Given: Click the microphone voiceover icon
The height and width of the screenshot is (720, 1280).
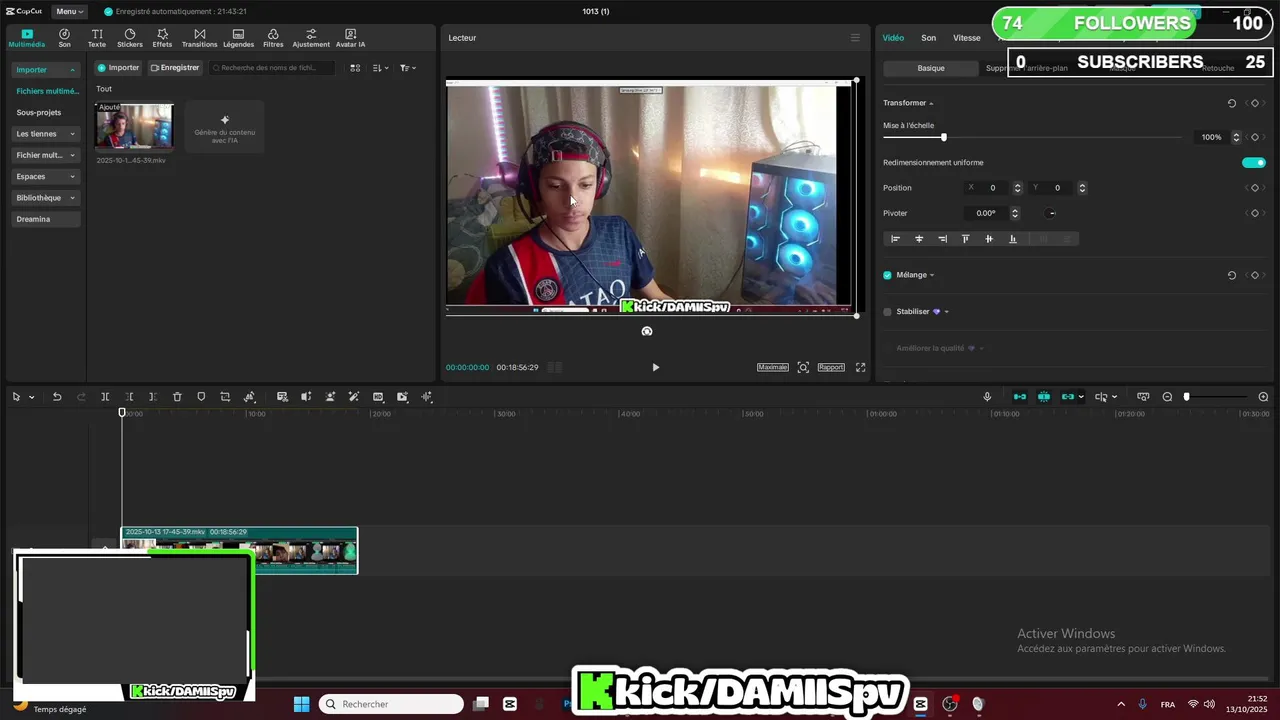Looking at the screenshot, I should point(987,397).
